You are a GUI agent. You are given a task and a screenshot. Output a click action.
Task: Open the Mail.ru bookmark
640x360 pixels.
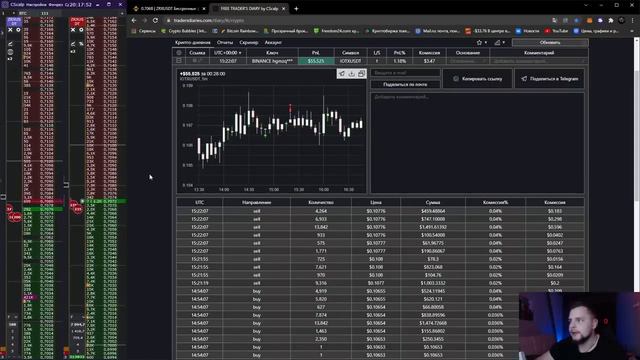point(437,31)
